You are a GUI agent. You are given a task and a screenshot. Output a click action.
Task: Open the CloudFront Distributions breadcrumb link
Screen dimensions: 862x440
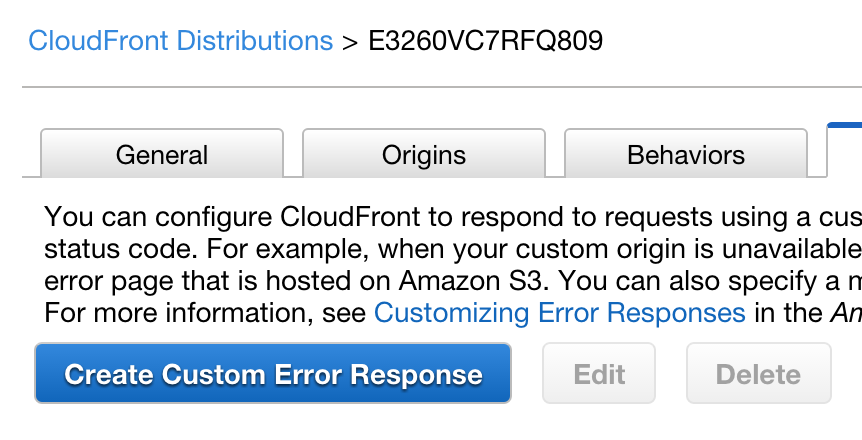180,41
